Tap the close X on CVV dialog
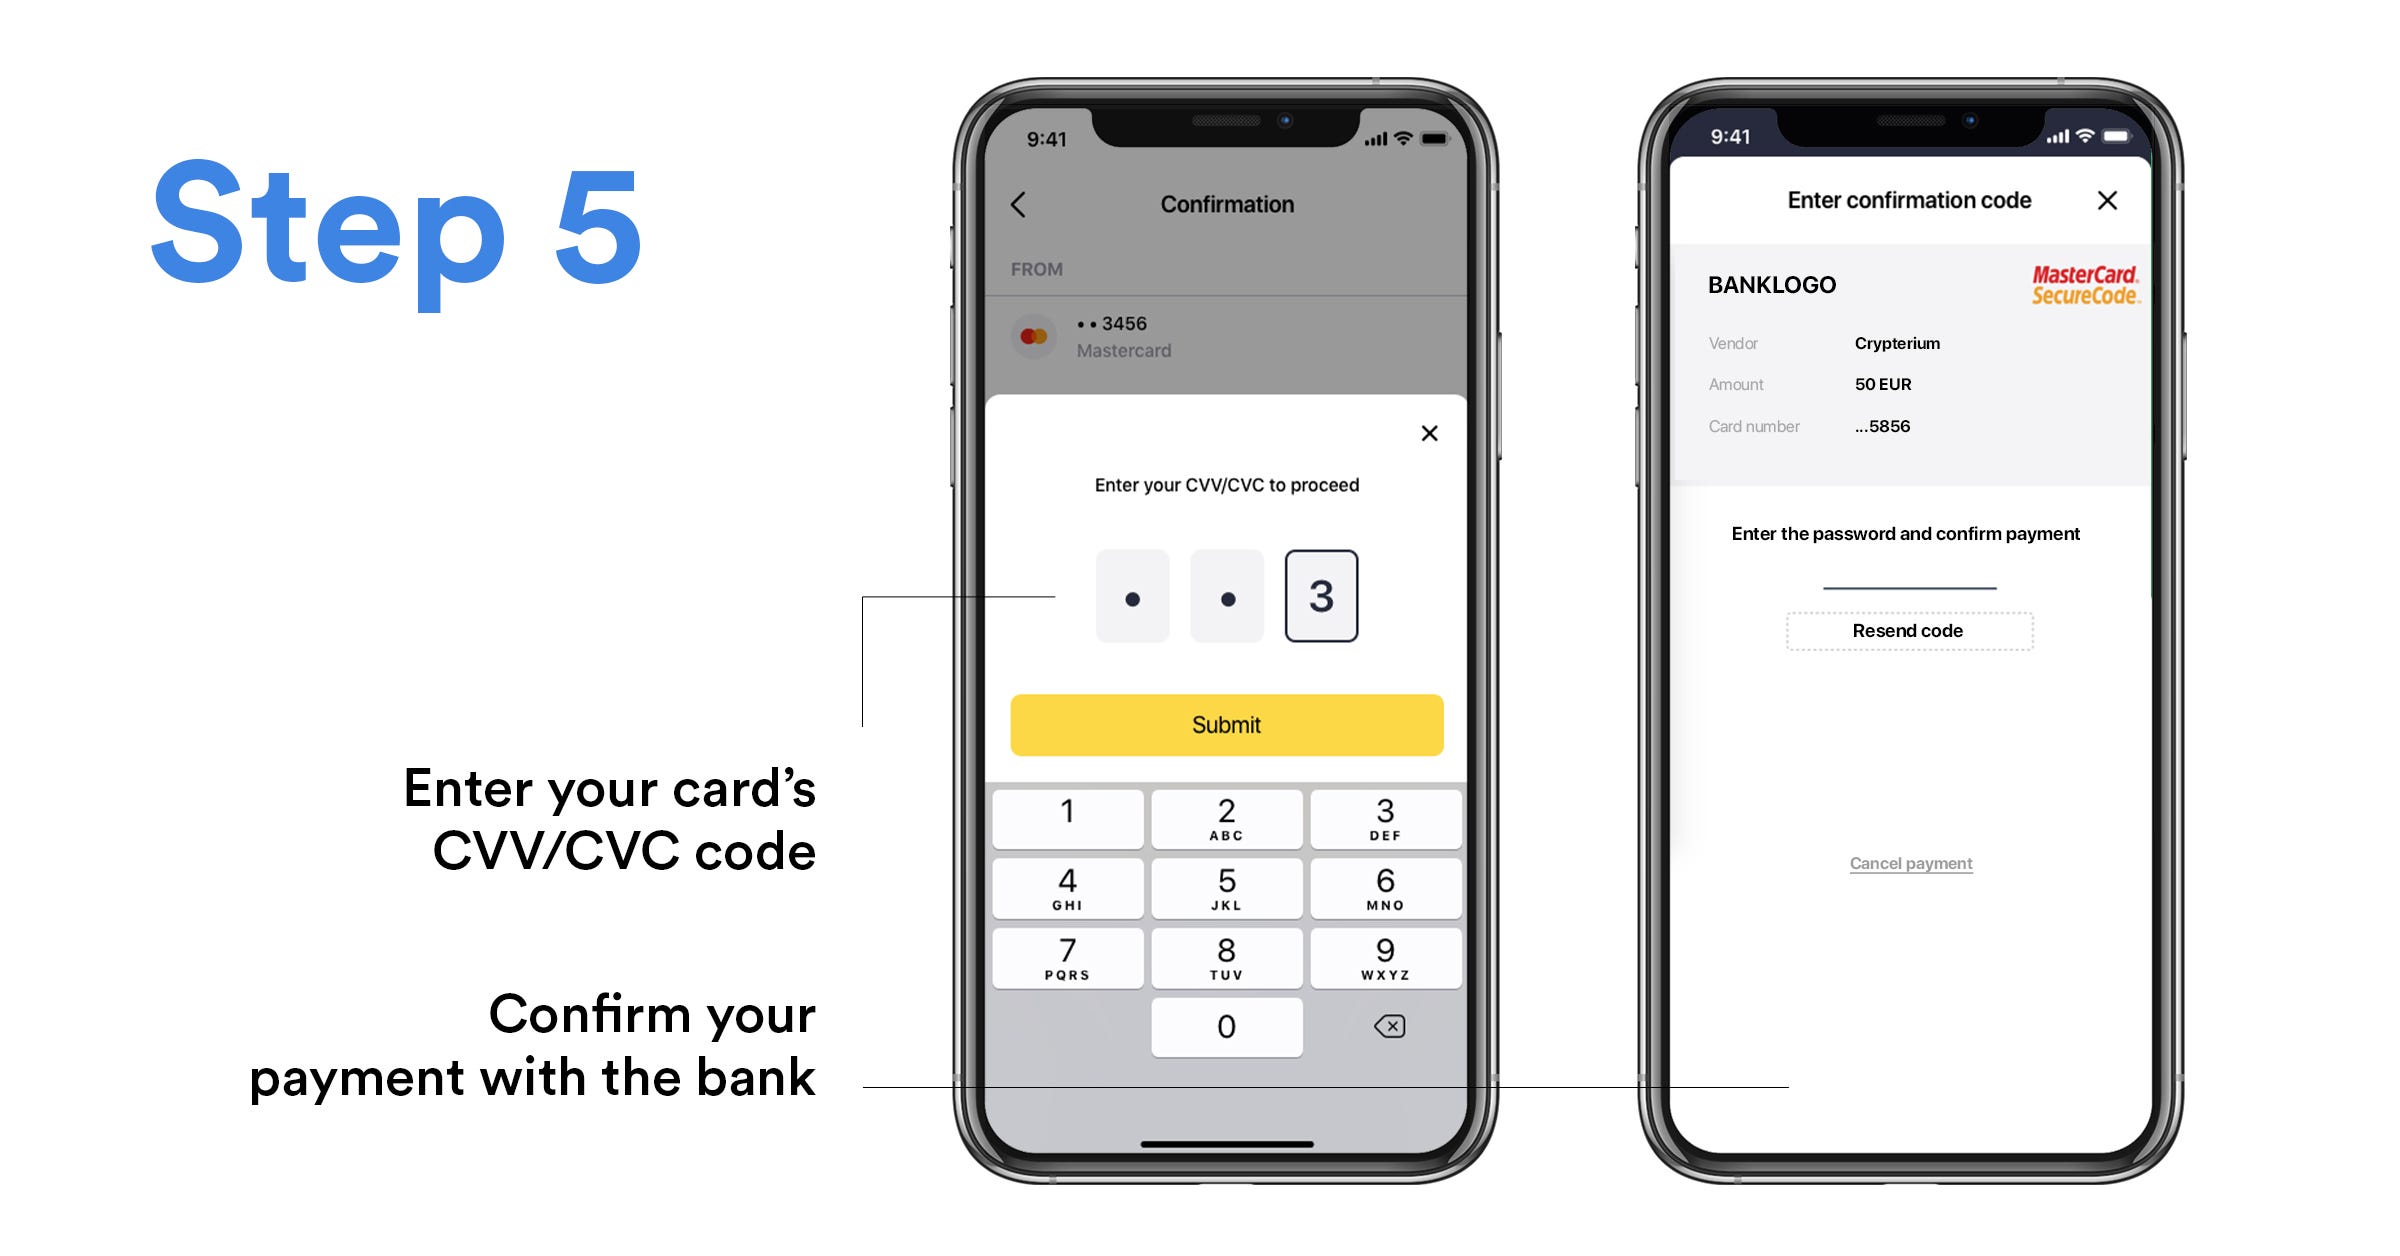The width and height of the screenshot is (2400, 1256). tap(1429, 433)
